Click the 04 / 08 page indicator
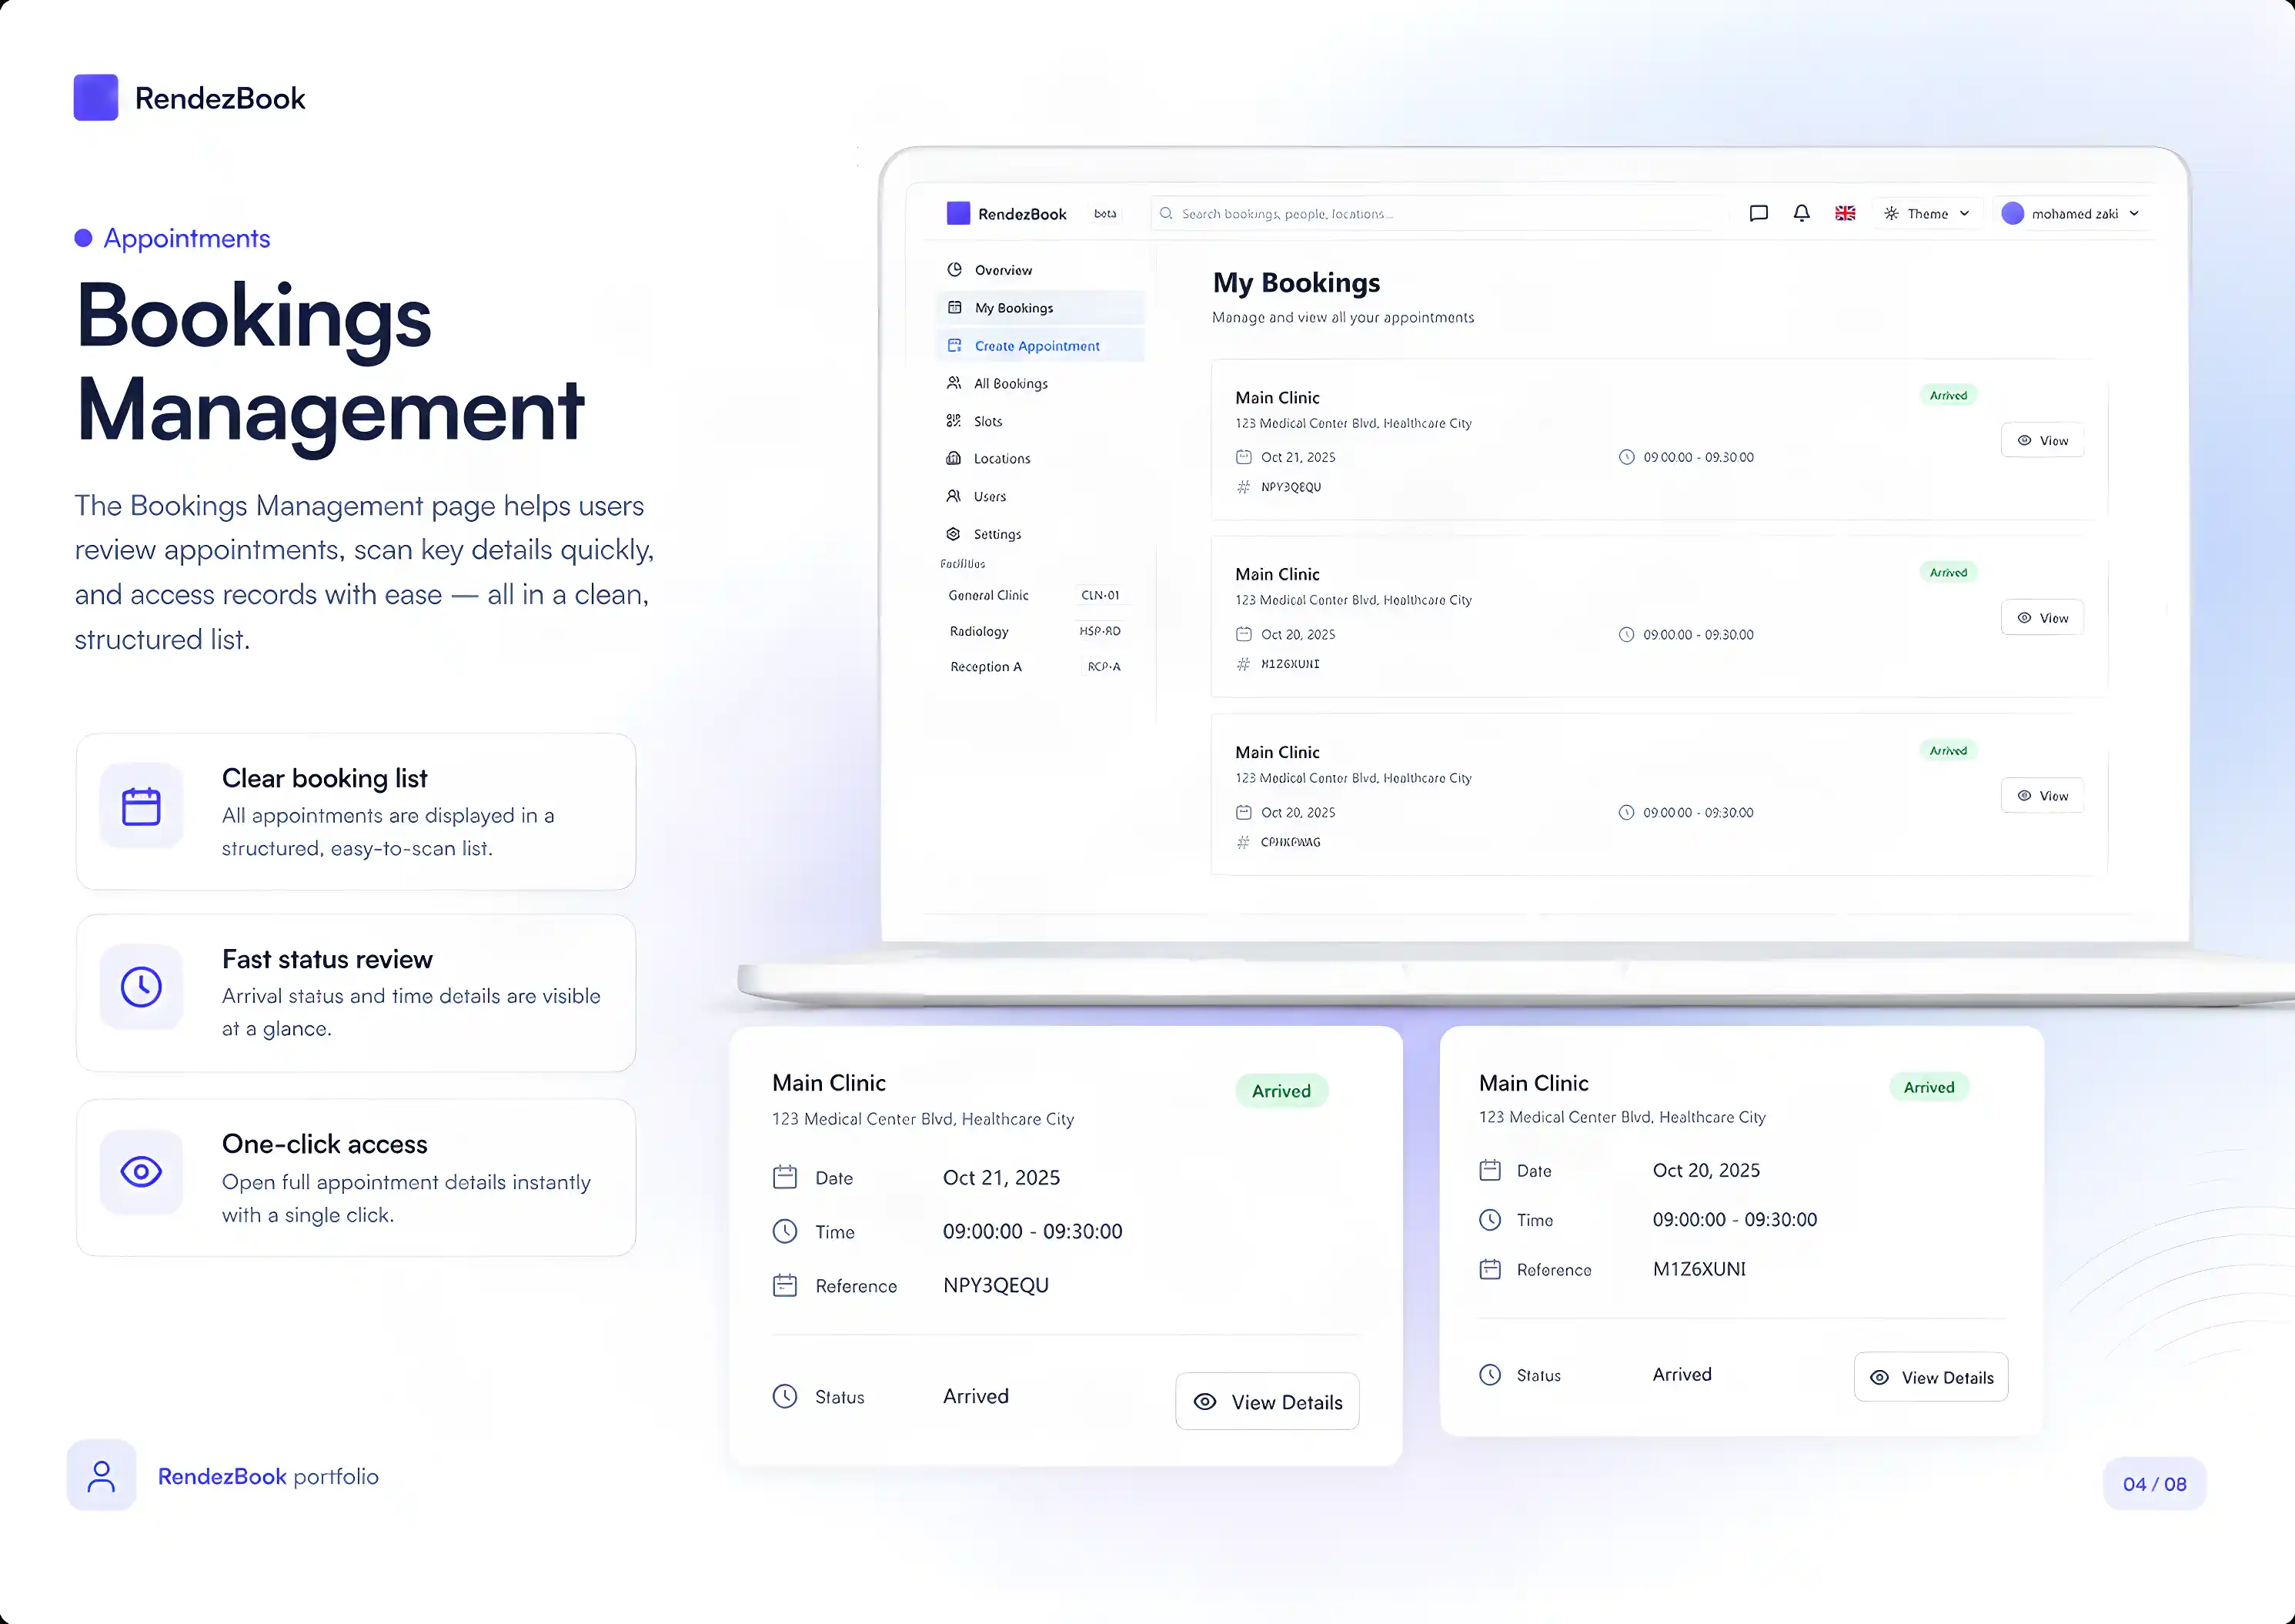This screenshot has width=2295, height=1624. point(2154,1484)
